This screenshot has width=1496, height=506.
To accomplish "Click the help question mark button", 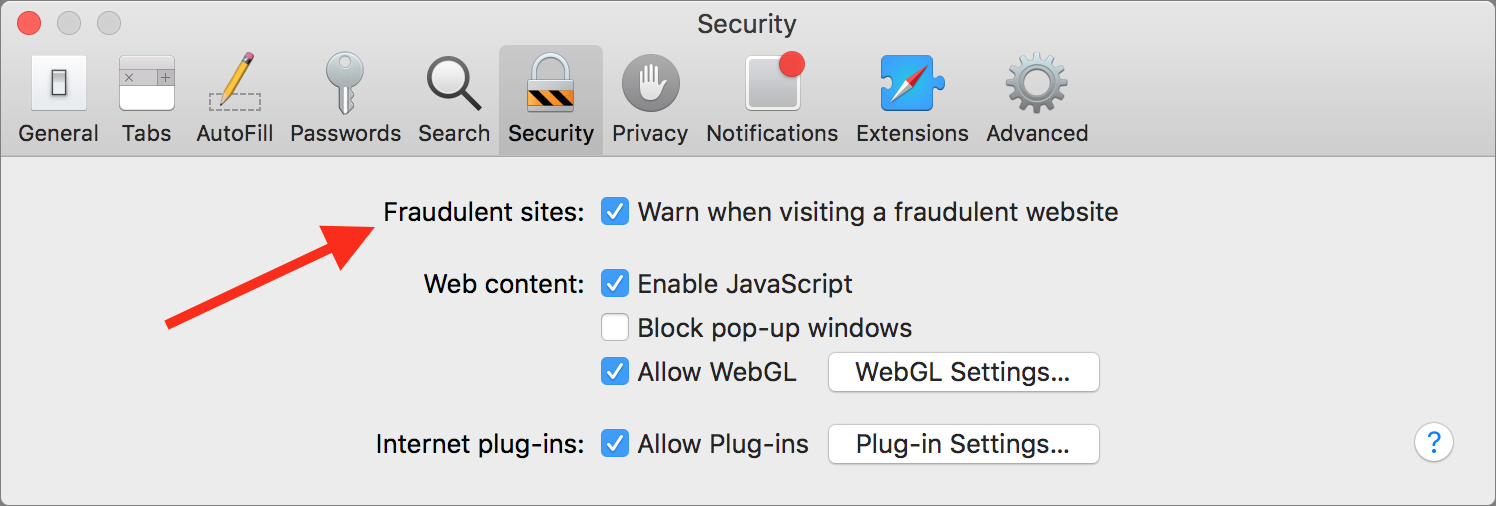I will click(x=1433, y=441).
